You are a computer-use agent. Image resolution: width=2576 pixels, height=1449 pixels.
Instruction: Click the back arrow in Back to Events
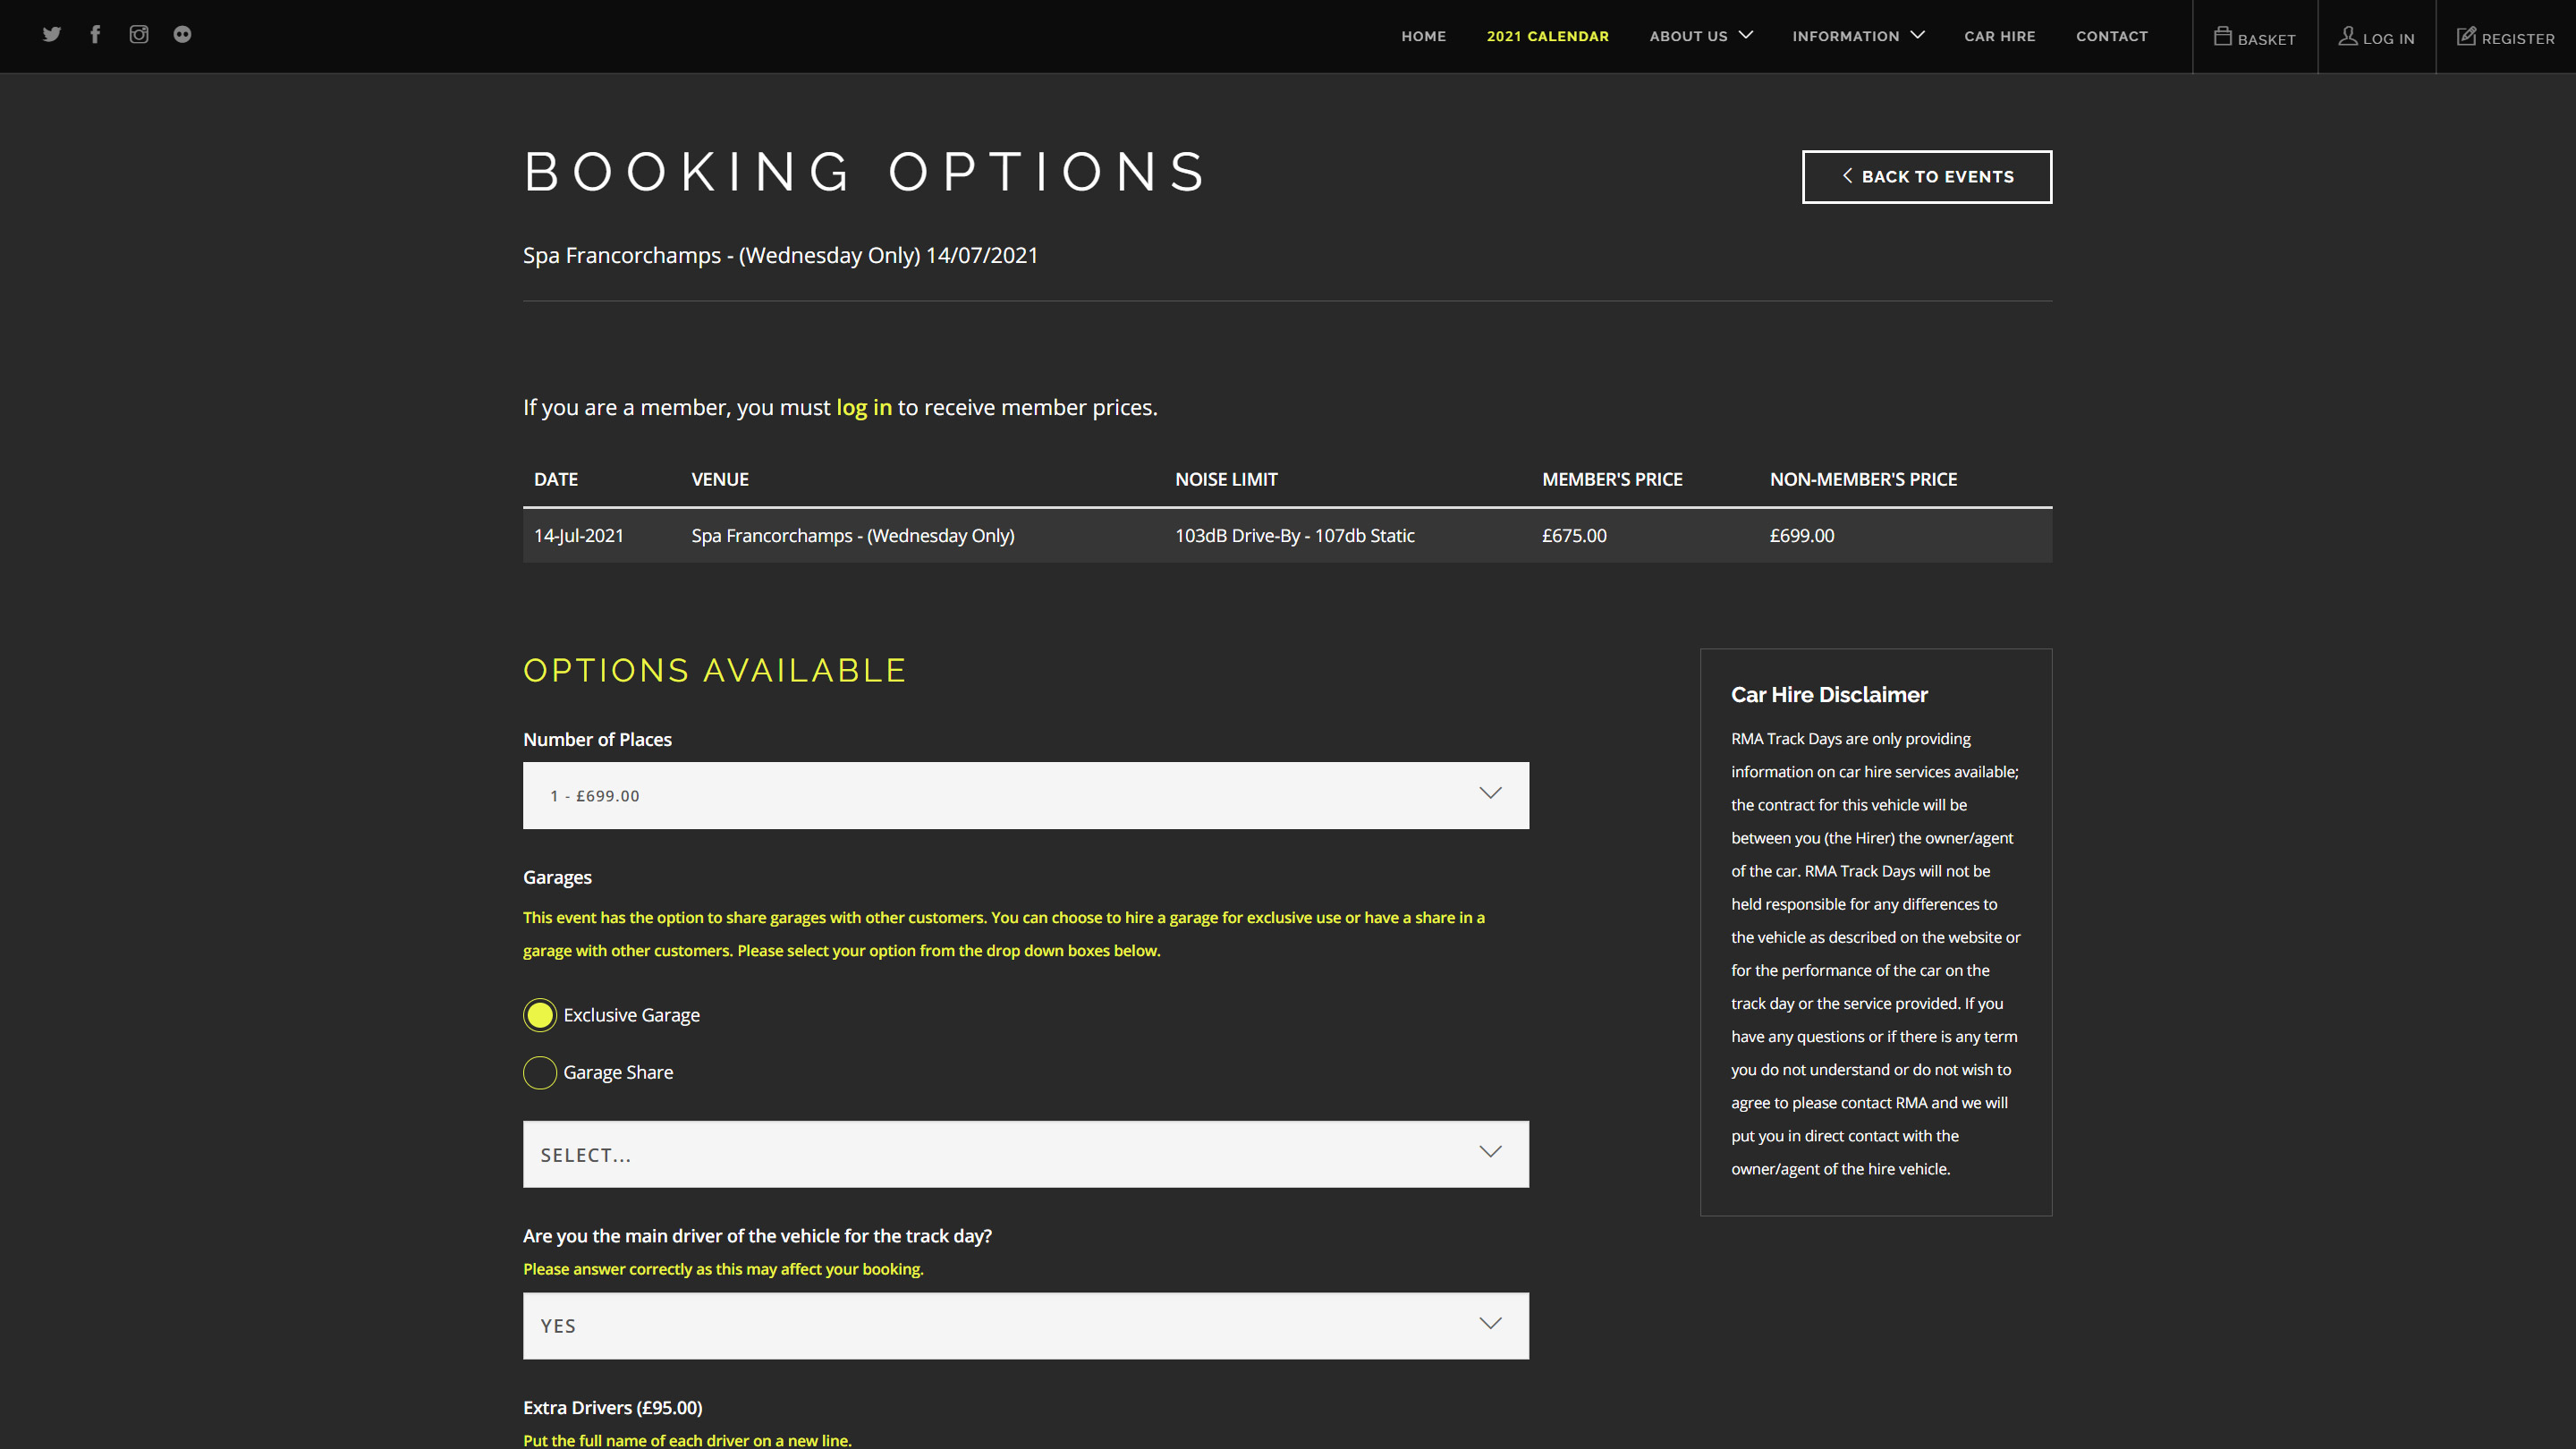pyautogui.click(x=1847, y=176)
